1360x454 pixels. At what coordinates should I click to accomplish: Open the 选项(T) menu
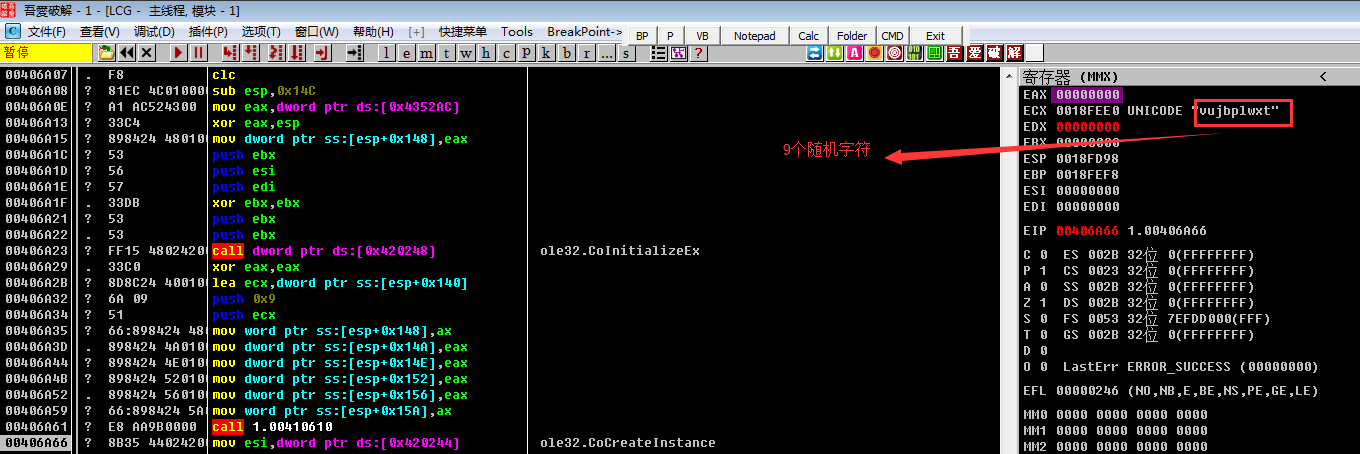click(260, 32)
